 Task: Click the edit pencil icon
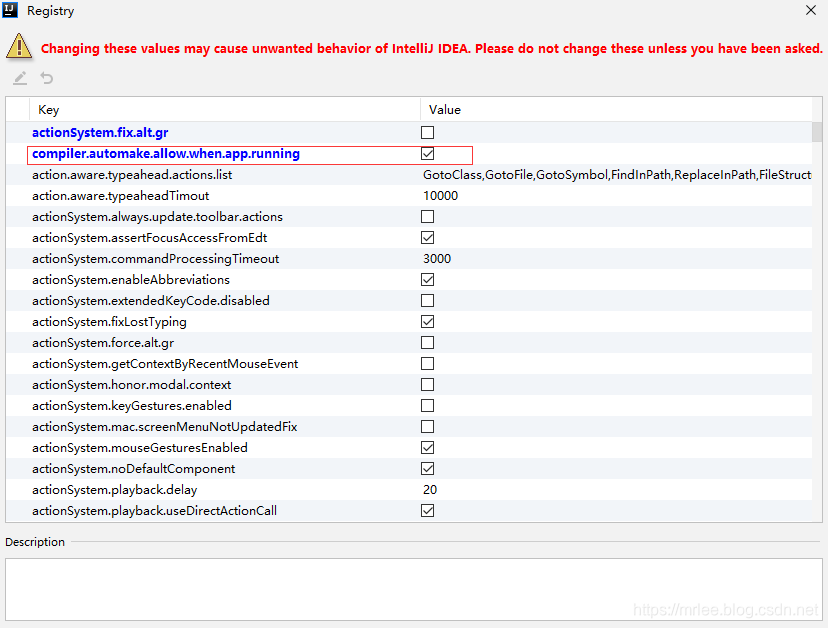(x=18, y=77)
